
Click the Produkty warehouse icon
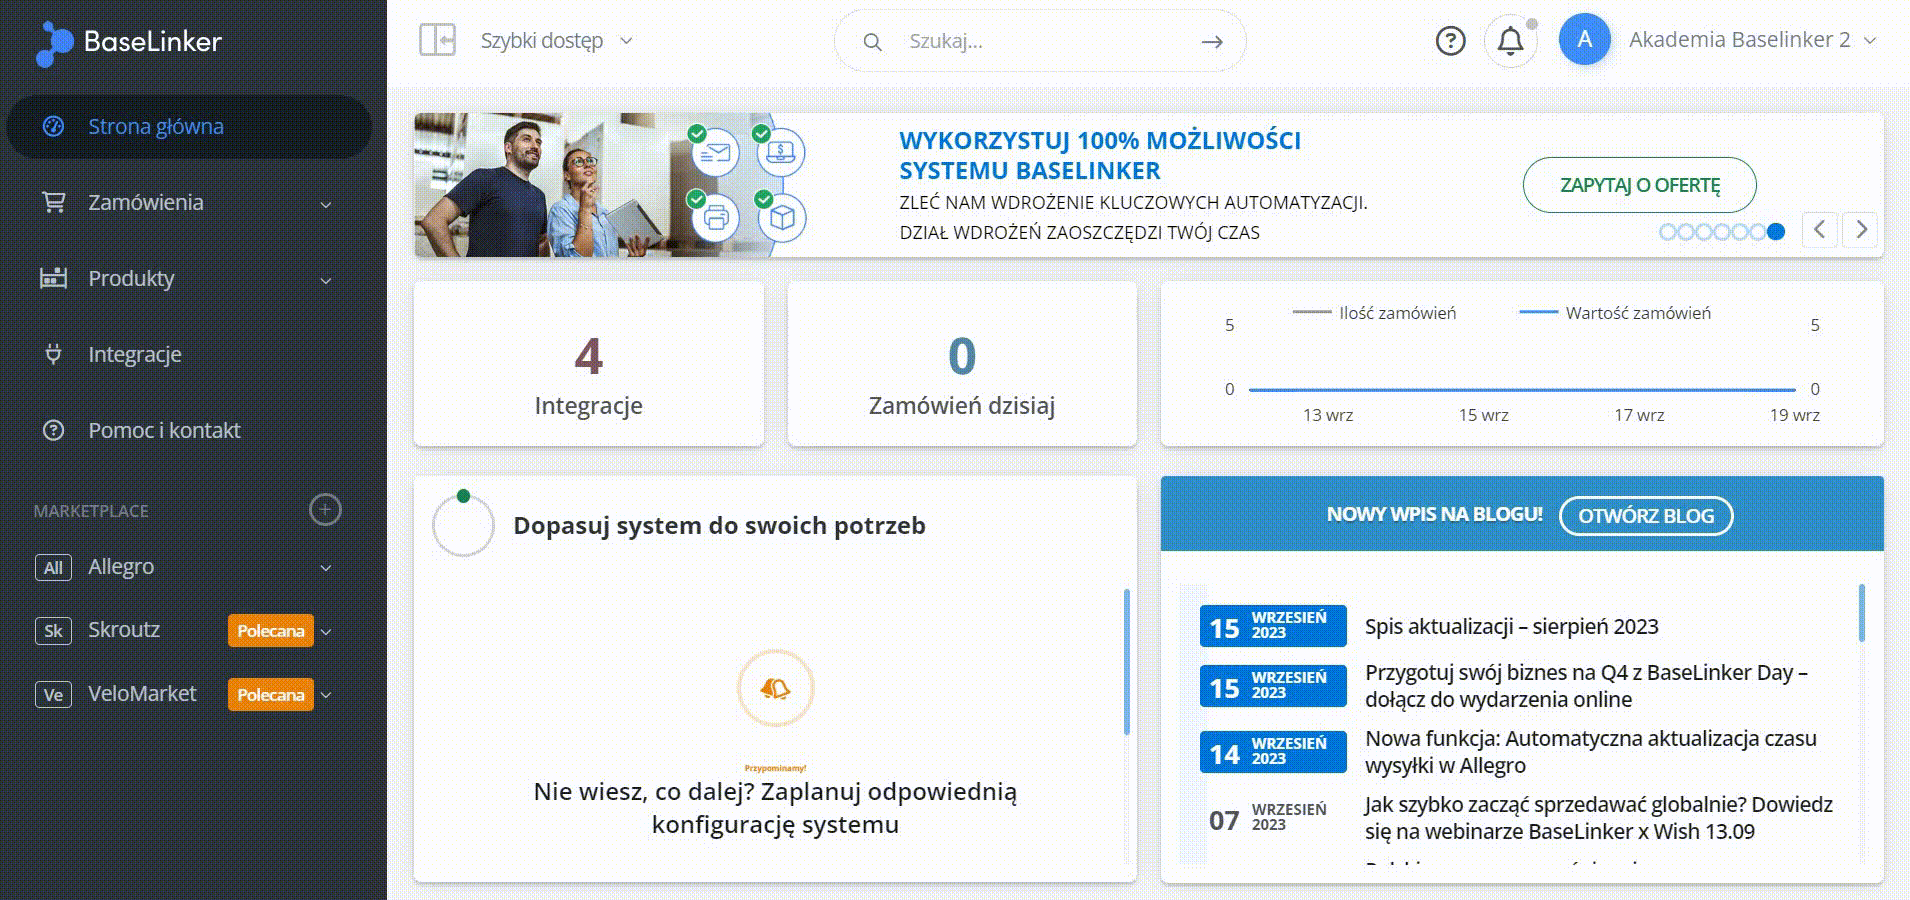53,278
